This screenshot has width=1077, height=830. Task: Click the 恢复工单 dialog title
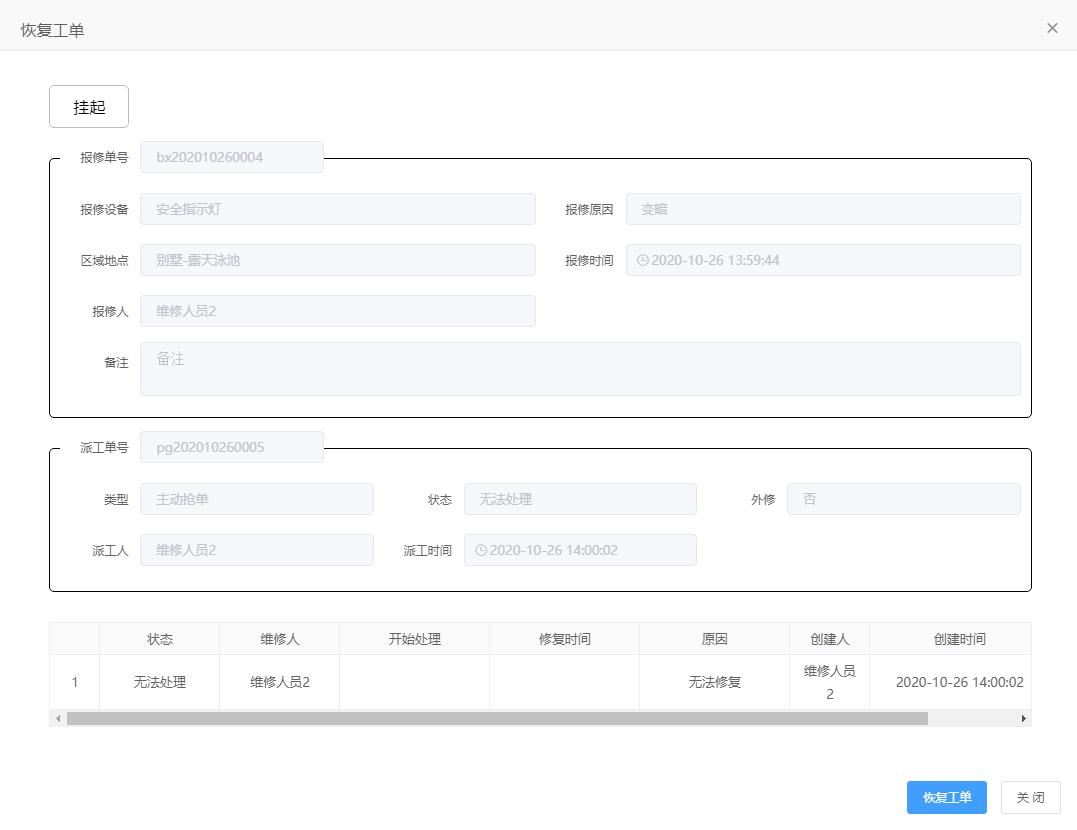52,30
